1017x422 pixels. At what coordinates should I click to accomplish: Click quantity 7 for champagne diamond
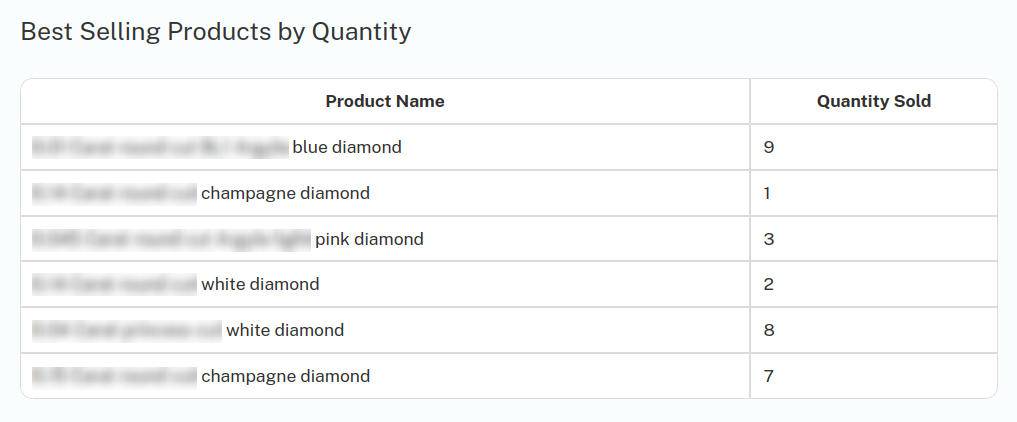point(769,377)
